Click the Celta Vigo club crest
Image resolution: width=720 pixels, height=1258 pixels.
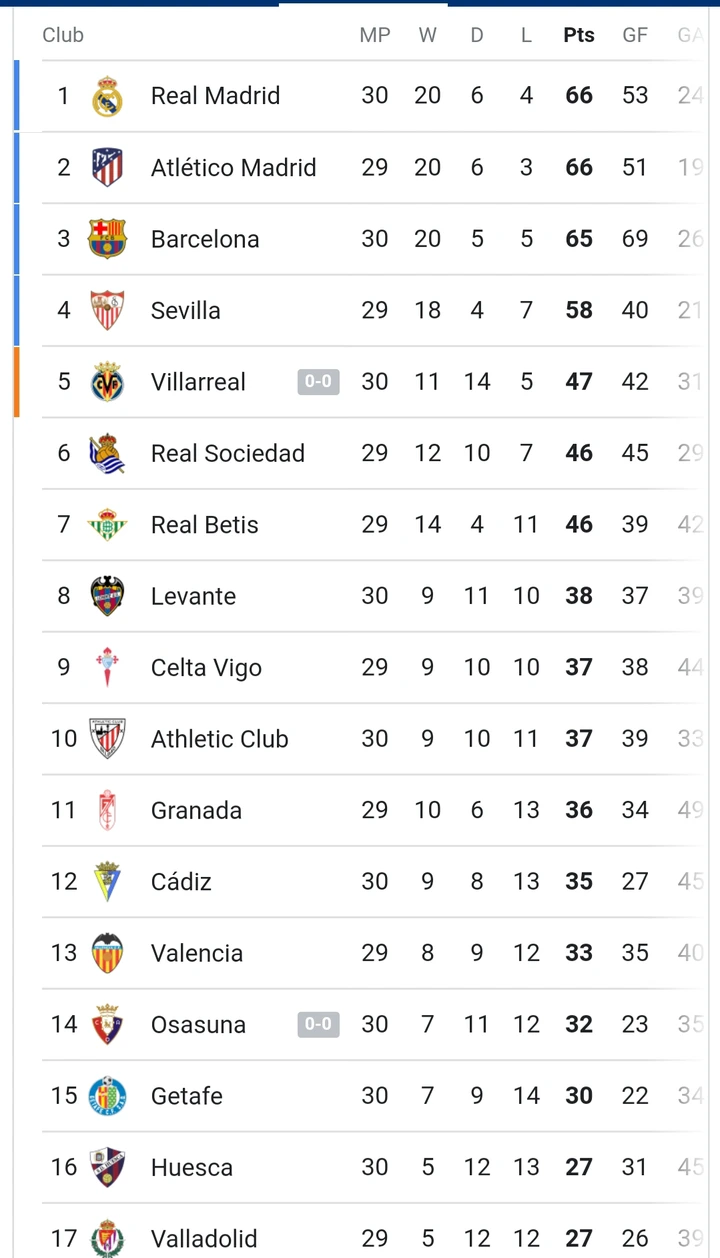[107, 667]
